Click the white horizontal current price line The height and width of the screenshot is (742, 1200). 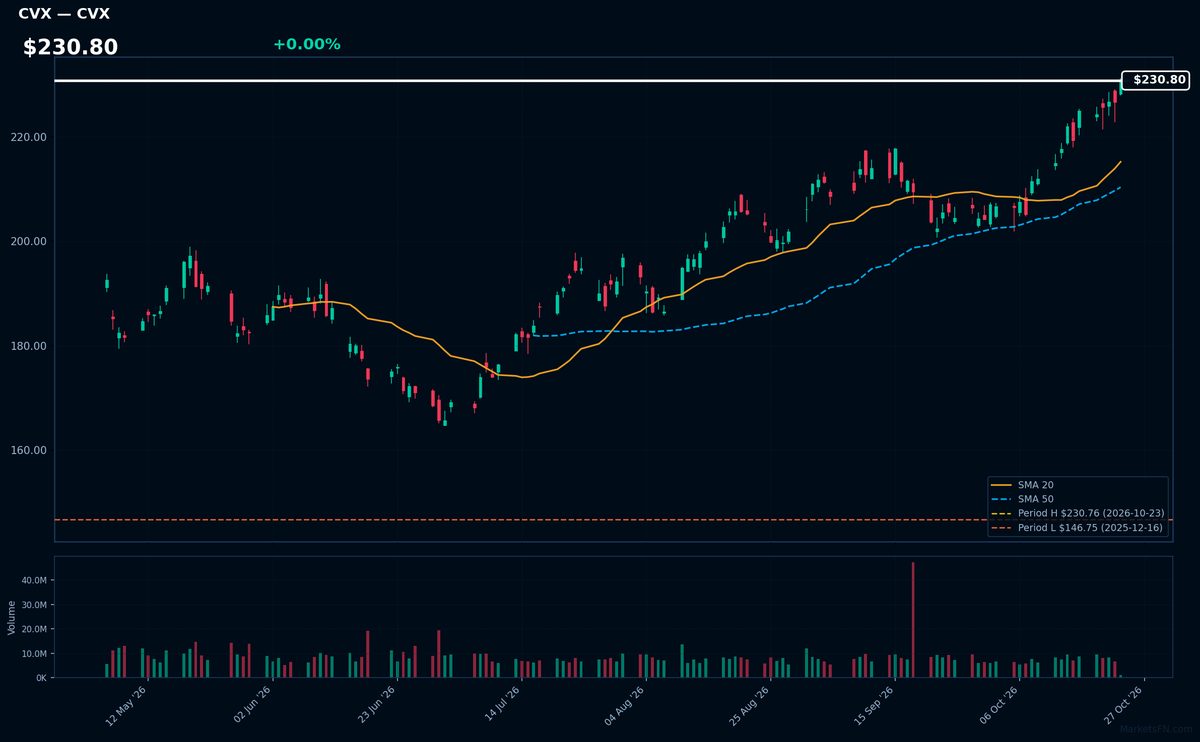coord(588,80)
